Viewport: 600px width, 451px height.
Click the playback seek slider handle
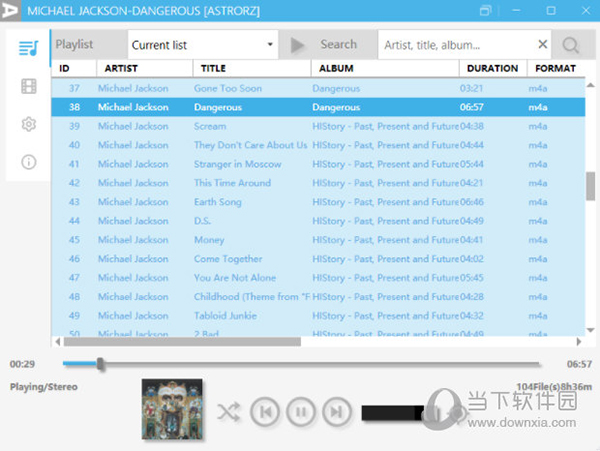[100, 364]
